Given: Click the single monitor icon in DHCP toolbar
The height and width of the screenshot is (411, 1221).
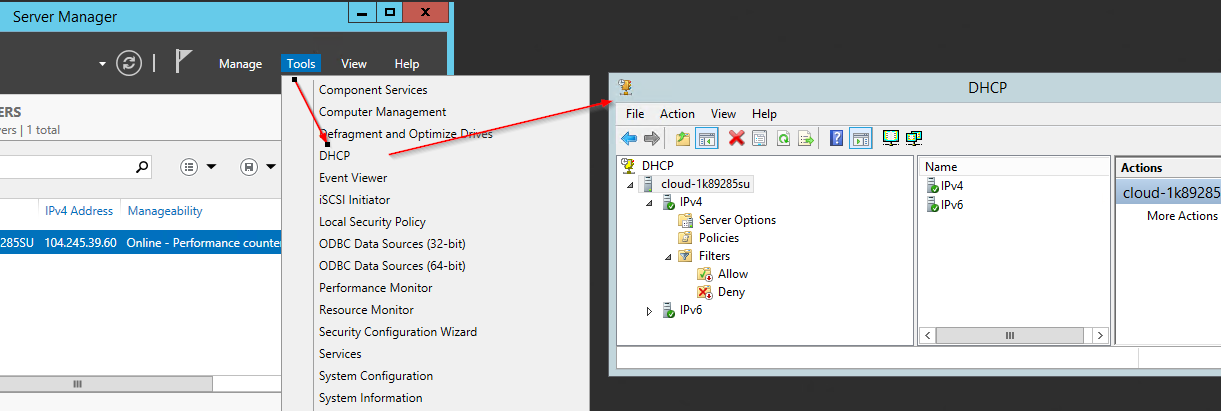Looking at the screenshot, I should point(891,139).
